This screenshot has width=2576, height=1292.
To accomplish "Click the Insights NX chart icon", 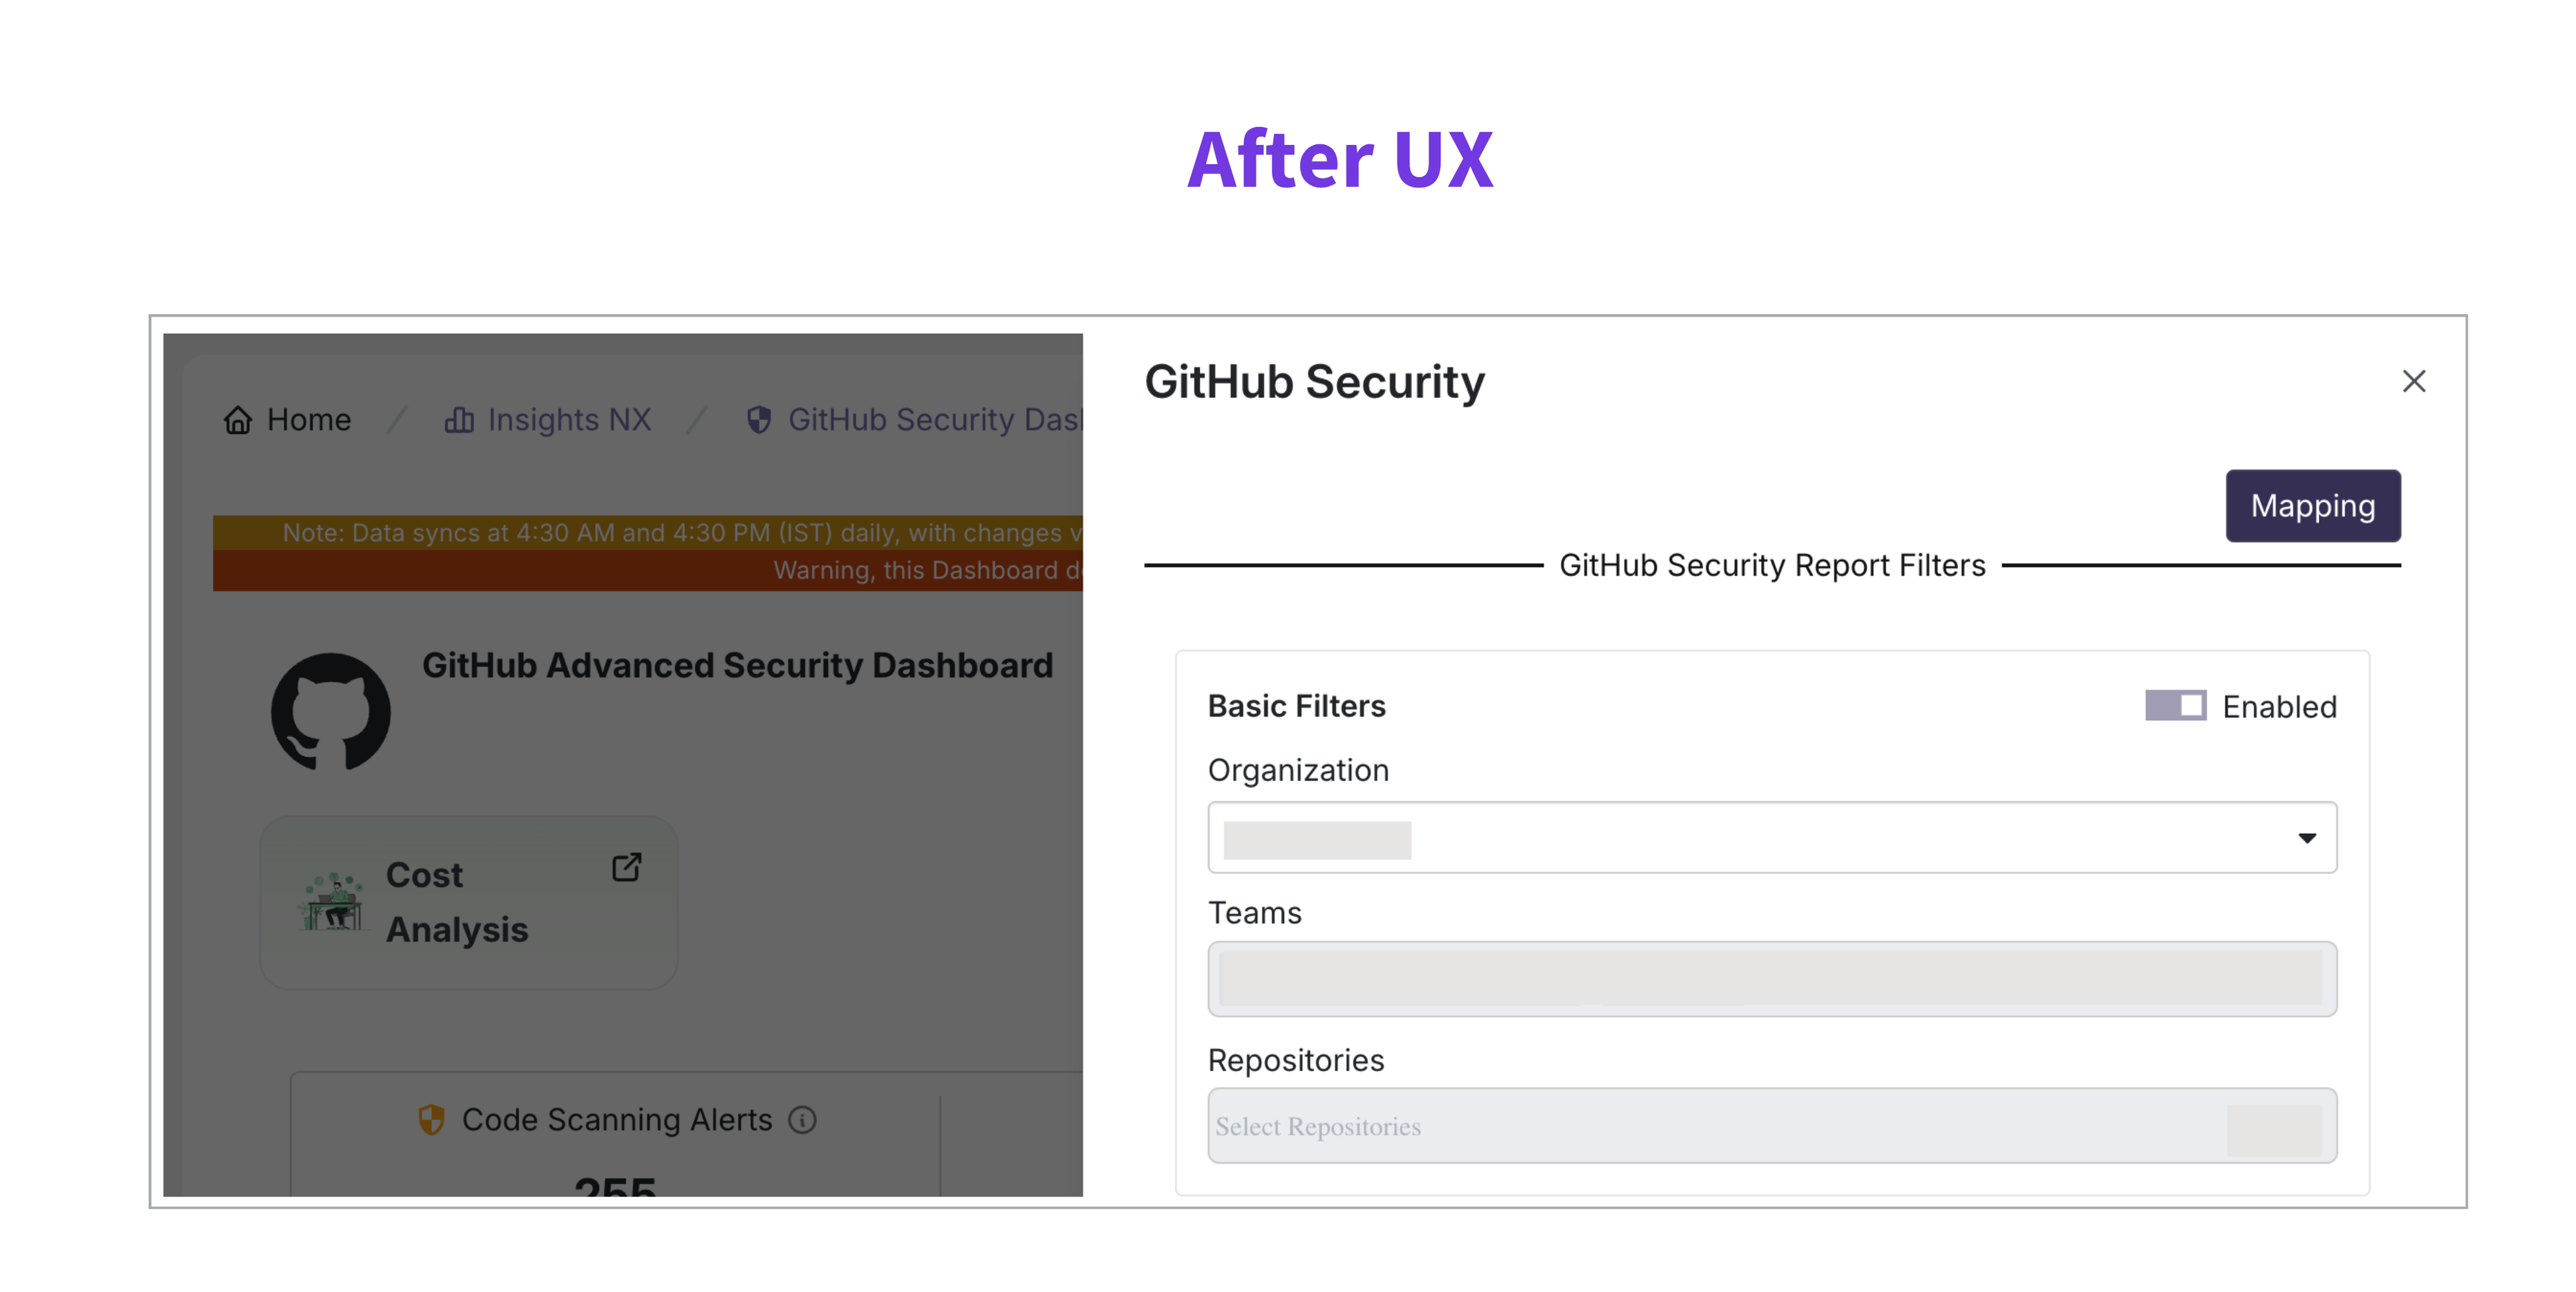I will point(459,420).
